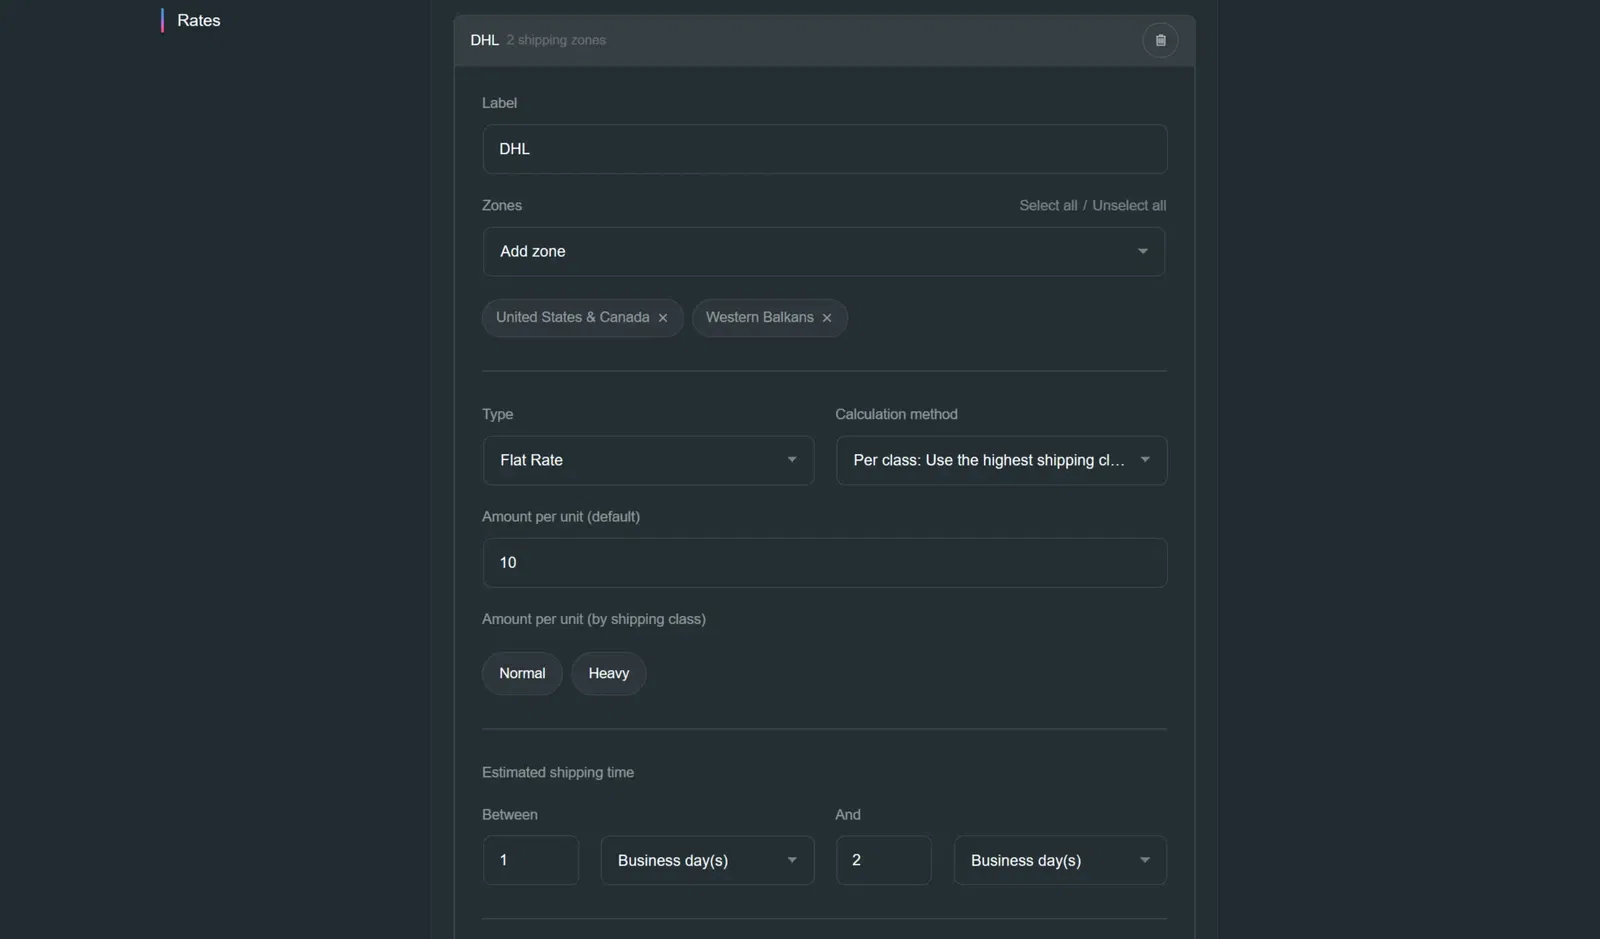Click the Between value field showing 1
Screen dimensions: 1600x939
[530, 860]
